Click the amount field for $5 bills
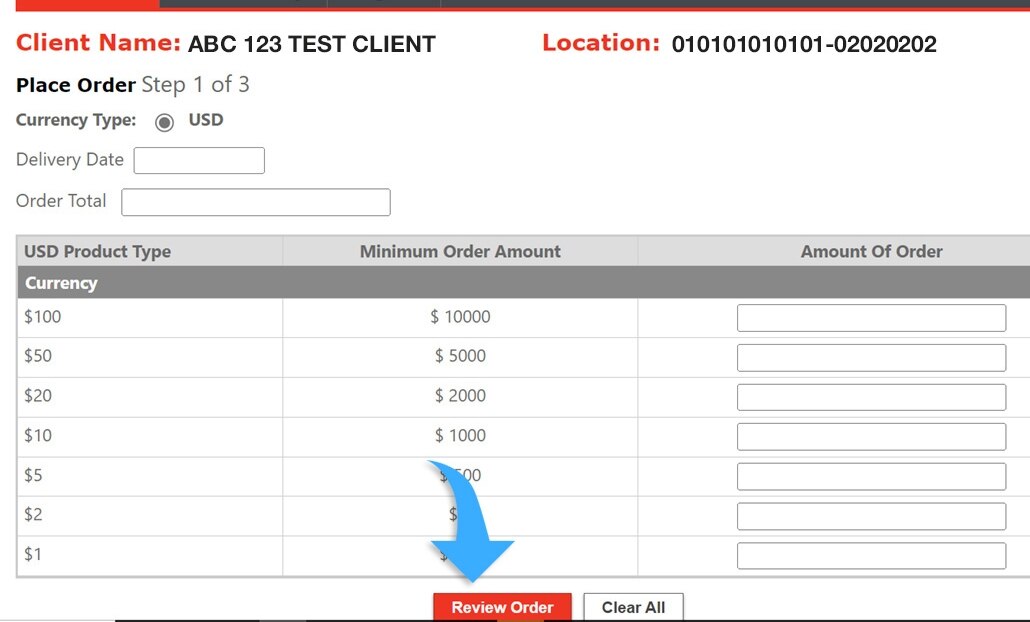The image size is (1030, 622). tap(870, 476)
